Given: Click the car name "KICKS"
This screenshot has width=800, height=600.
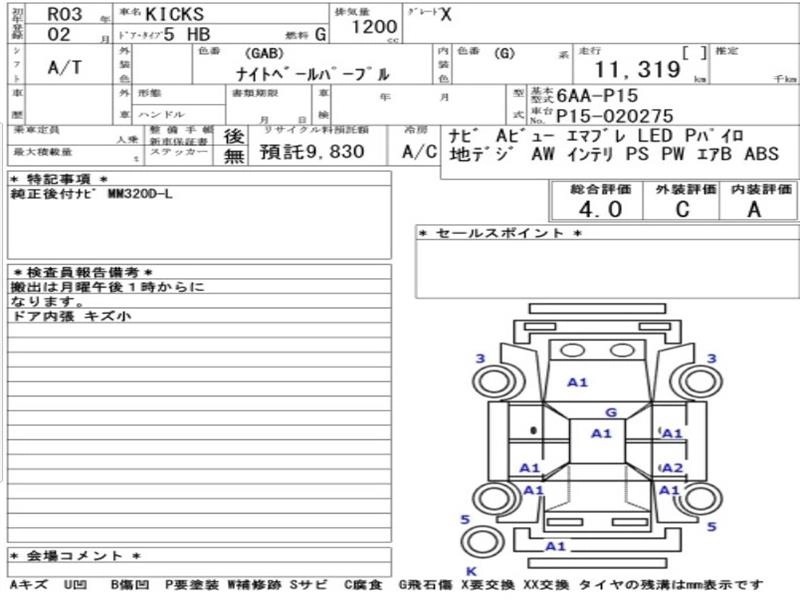Looking at the screenshot, I should click(174, 14).
